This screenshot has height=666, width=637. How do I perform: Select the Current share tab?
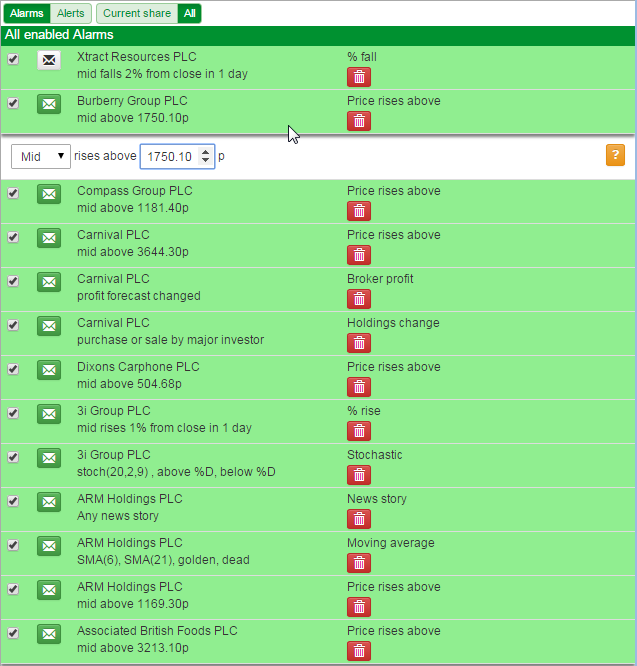tap(136, 13)
